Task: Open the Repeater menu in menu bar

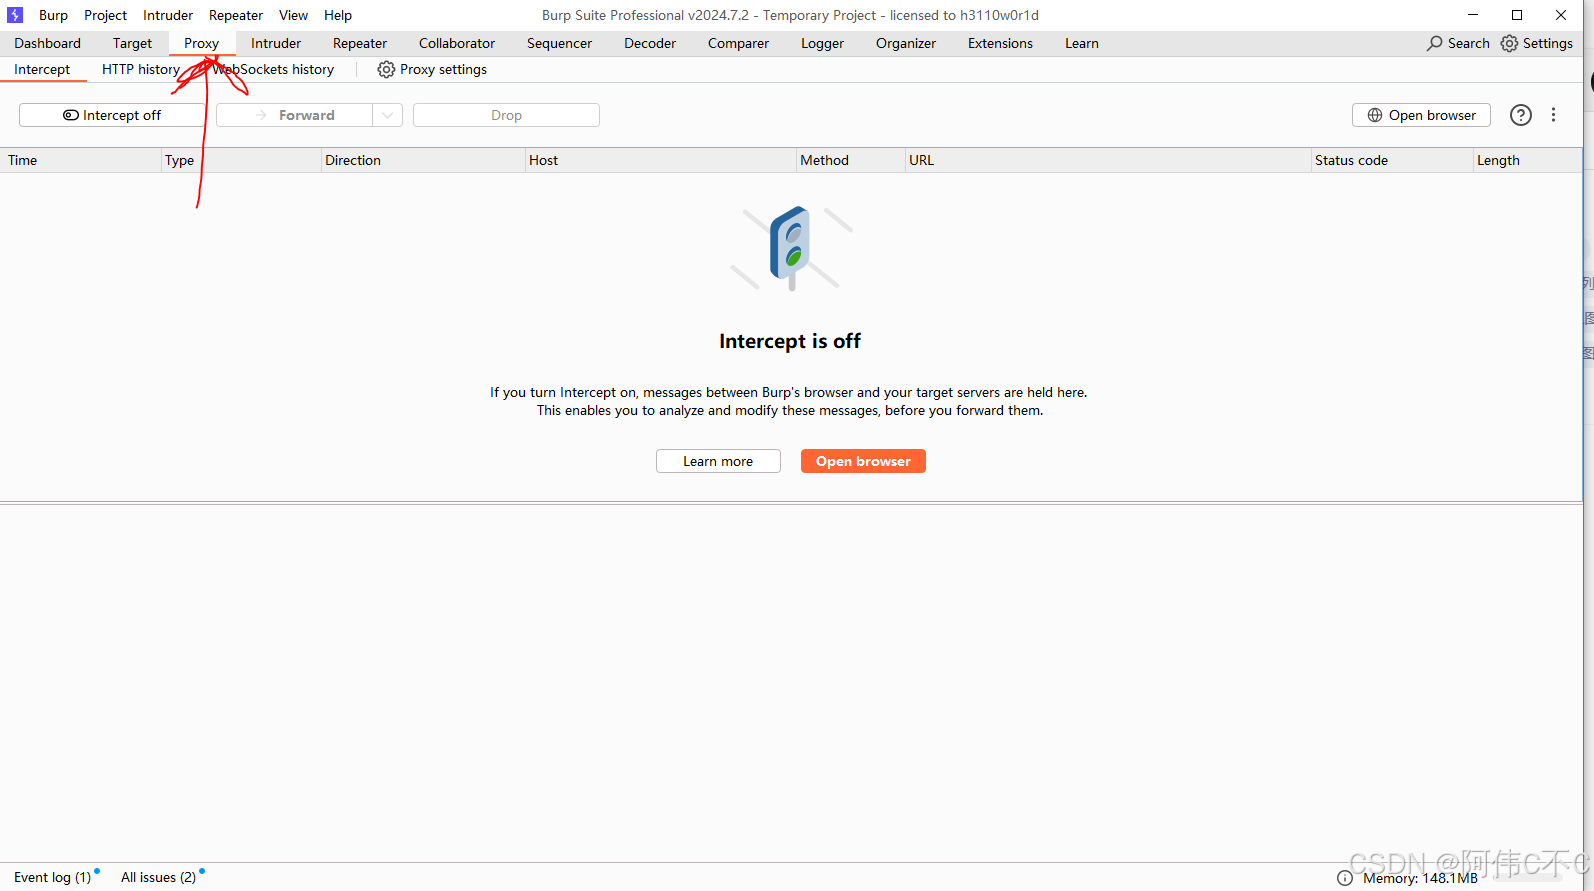Action: 236,15
